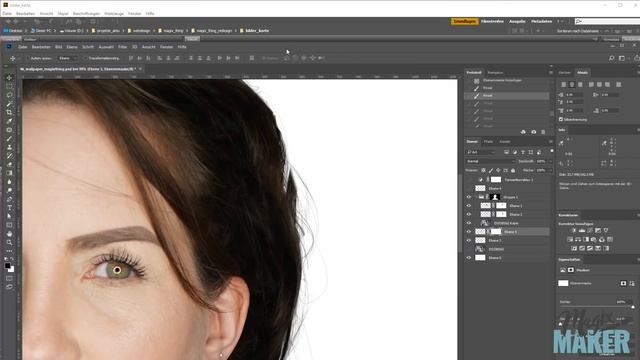Toggle Quick Mask mode icon
Image resolution: width=640 pixels, height=360 pixels.
tap(9, 278)
